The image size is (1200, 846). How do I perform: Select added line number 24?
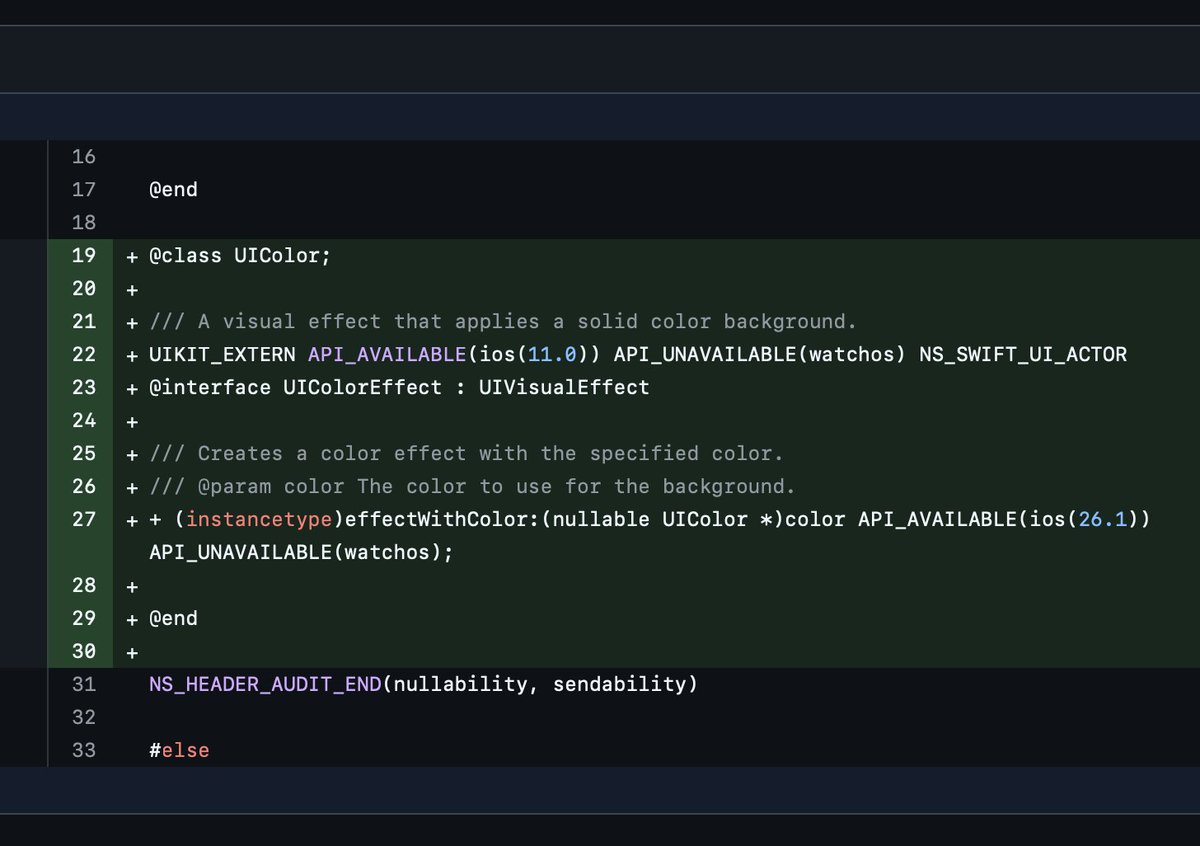84,421
